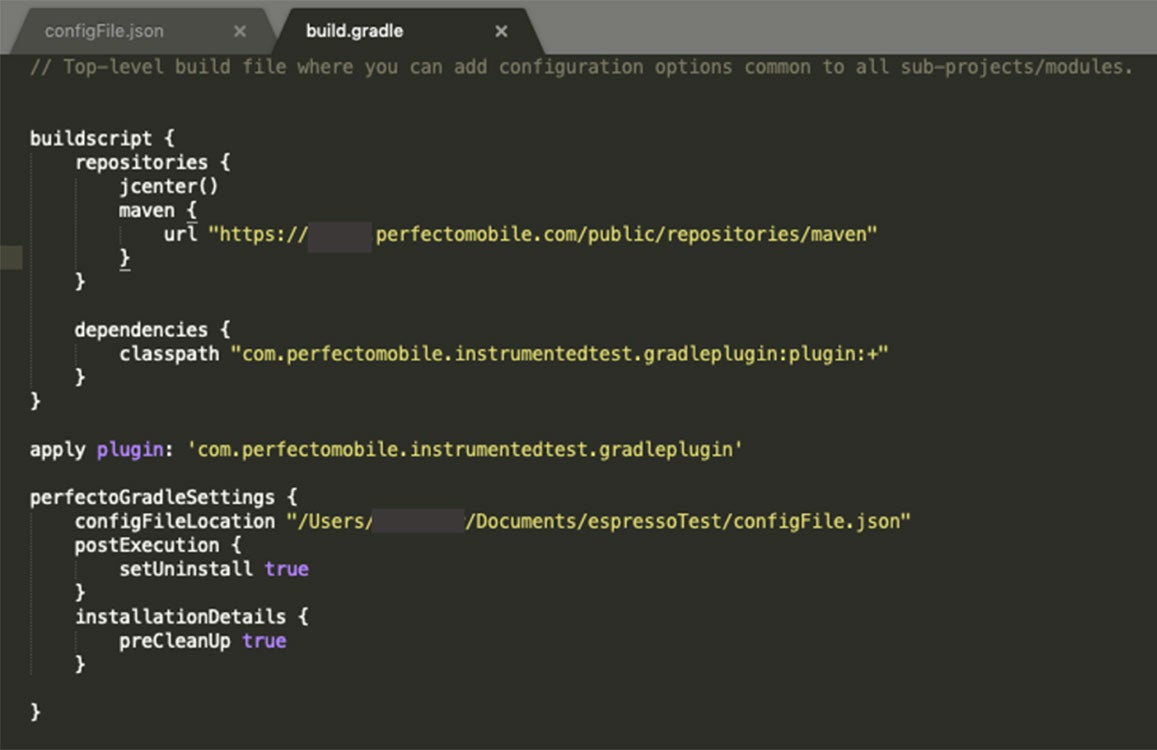The height and width of the screenshot is (750, 1157).
Task: Click the gutter marker beside maven's closing brace
Action: [x=11, y=258]
